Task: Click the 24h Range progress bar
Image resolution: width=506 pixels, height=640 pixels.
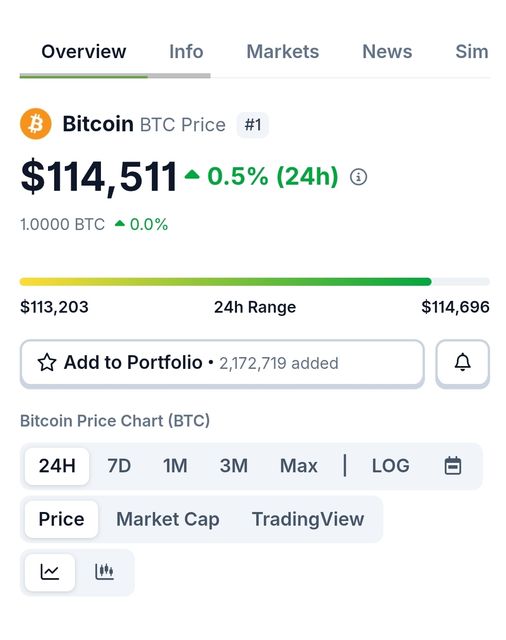Action: pos(255,282)
